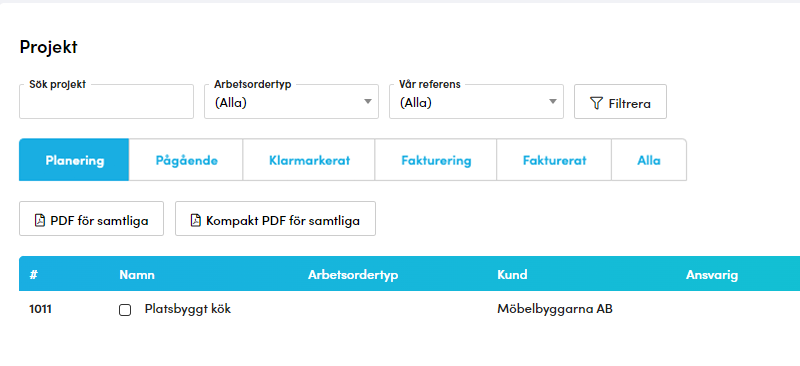Viewport: 800px width, 366px height.
Task: Sort by the Namn column header
Action: [x=137, y=275]
